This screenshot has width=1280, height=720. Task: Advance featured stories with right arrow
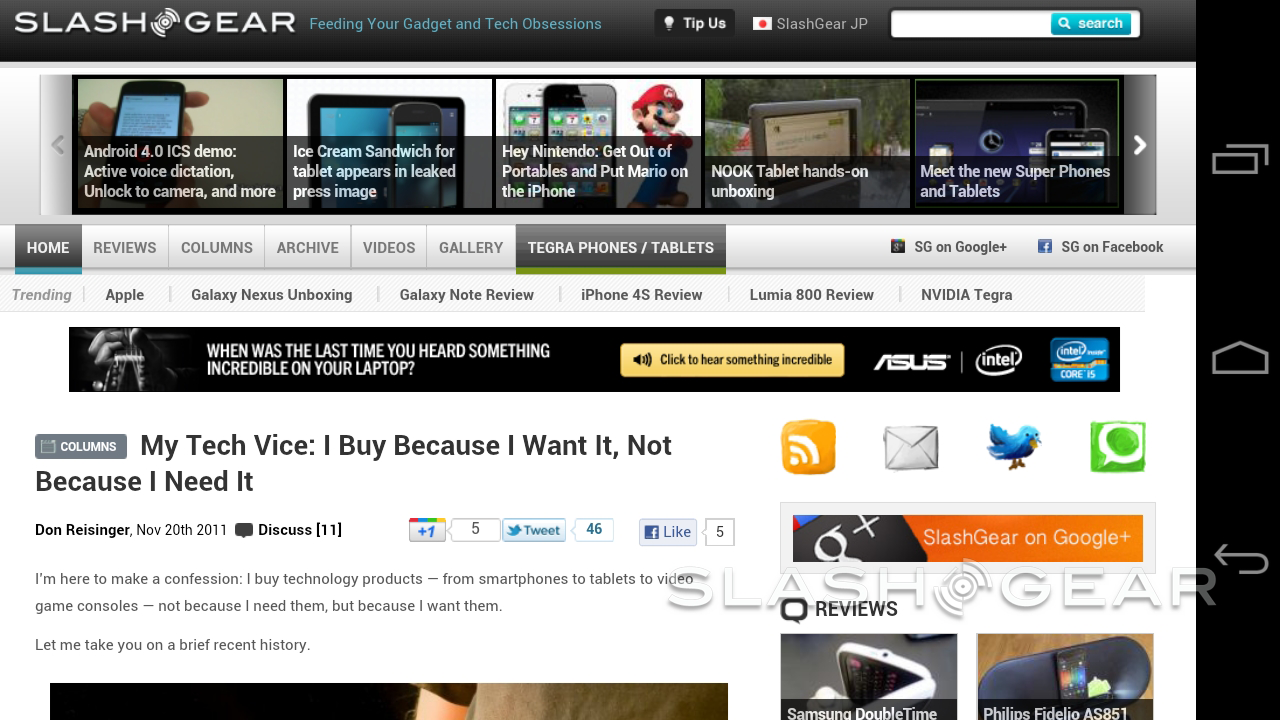pos(1140,145)
